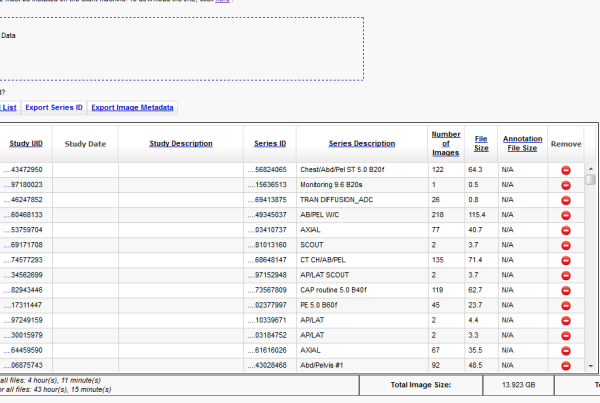
Task: Sort by Number of Images column
Action: pyautogui.click(x=446, y=144)
